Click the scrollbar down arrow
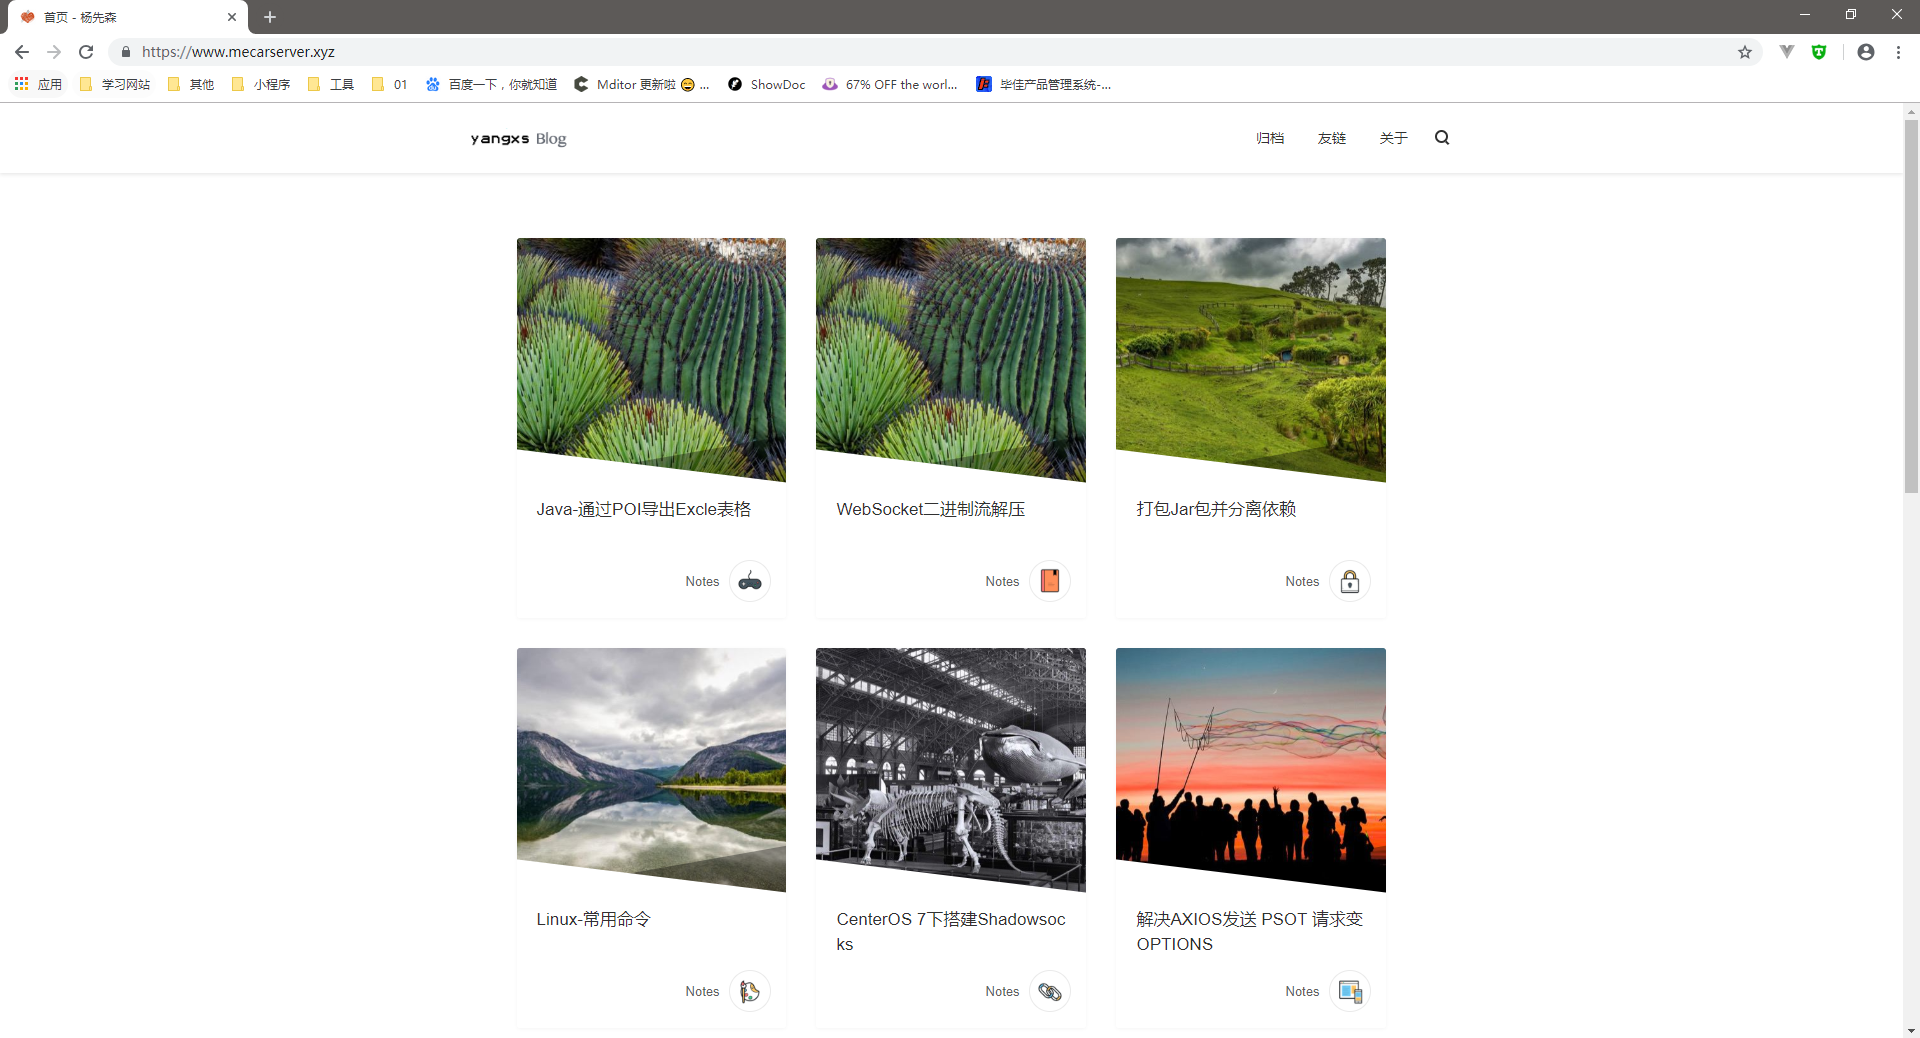 tap(1911, 1030)
